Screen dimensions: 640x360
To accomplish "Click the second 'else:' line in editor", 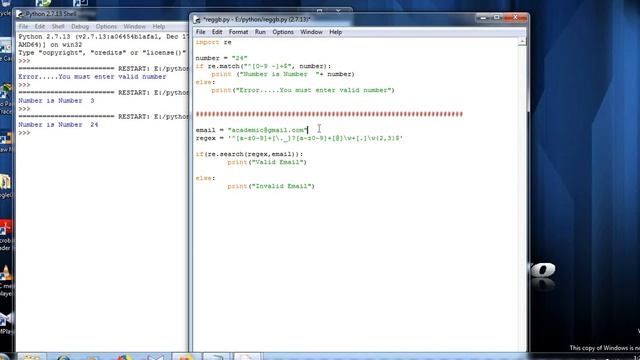I will click(x=205, y=178).
